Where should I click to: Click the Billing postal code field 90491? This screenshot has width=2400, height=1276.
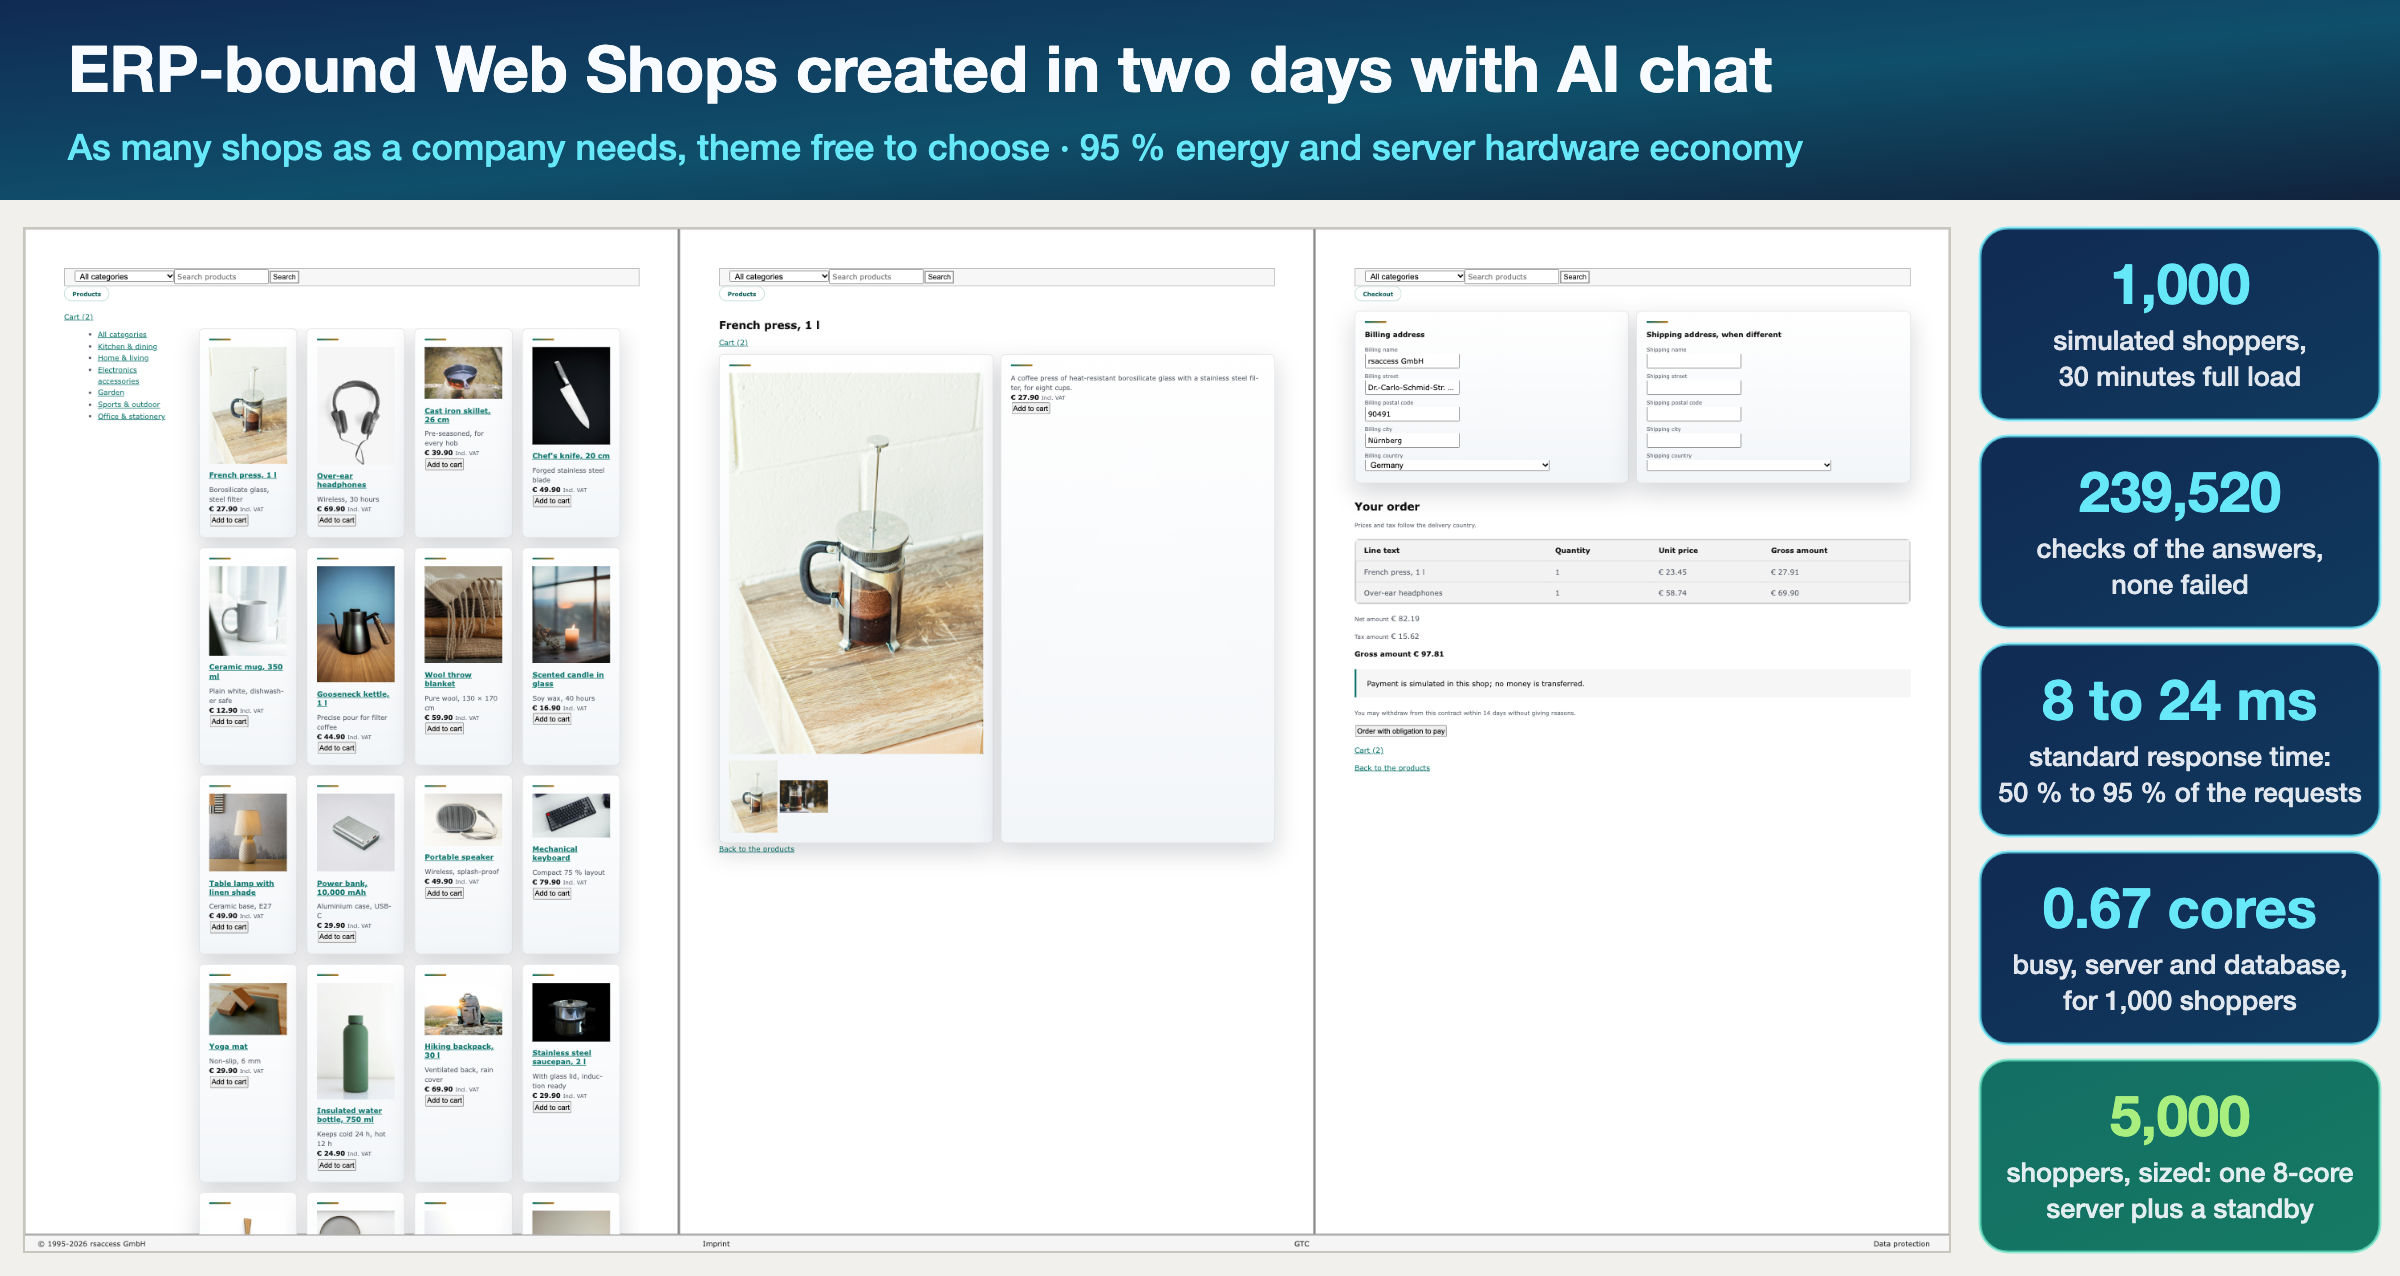coord(1412,414)
